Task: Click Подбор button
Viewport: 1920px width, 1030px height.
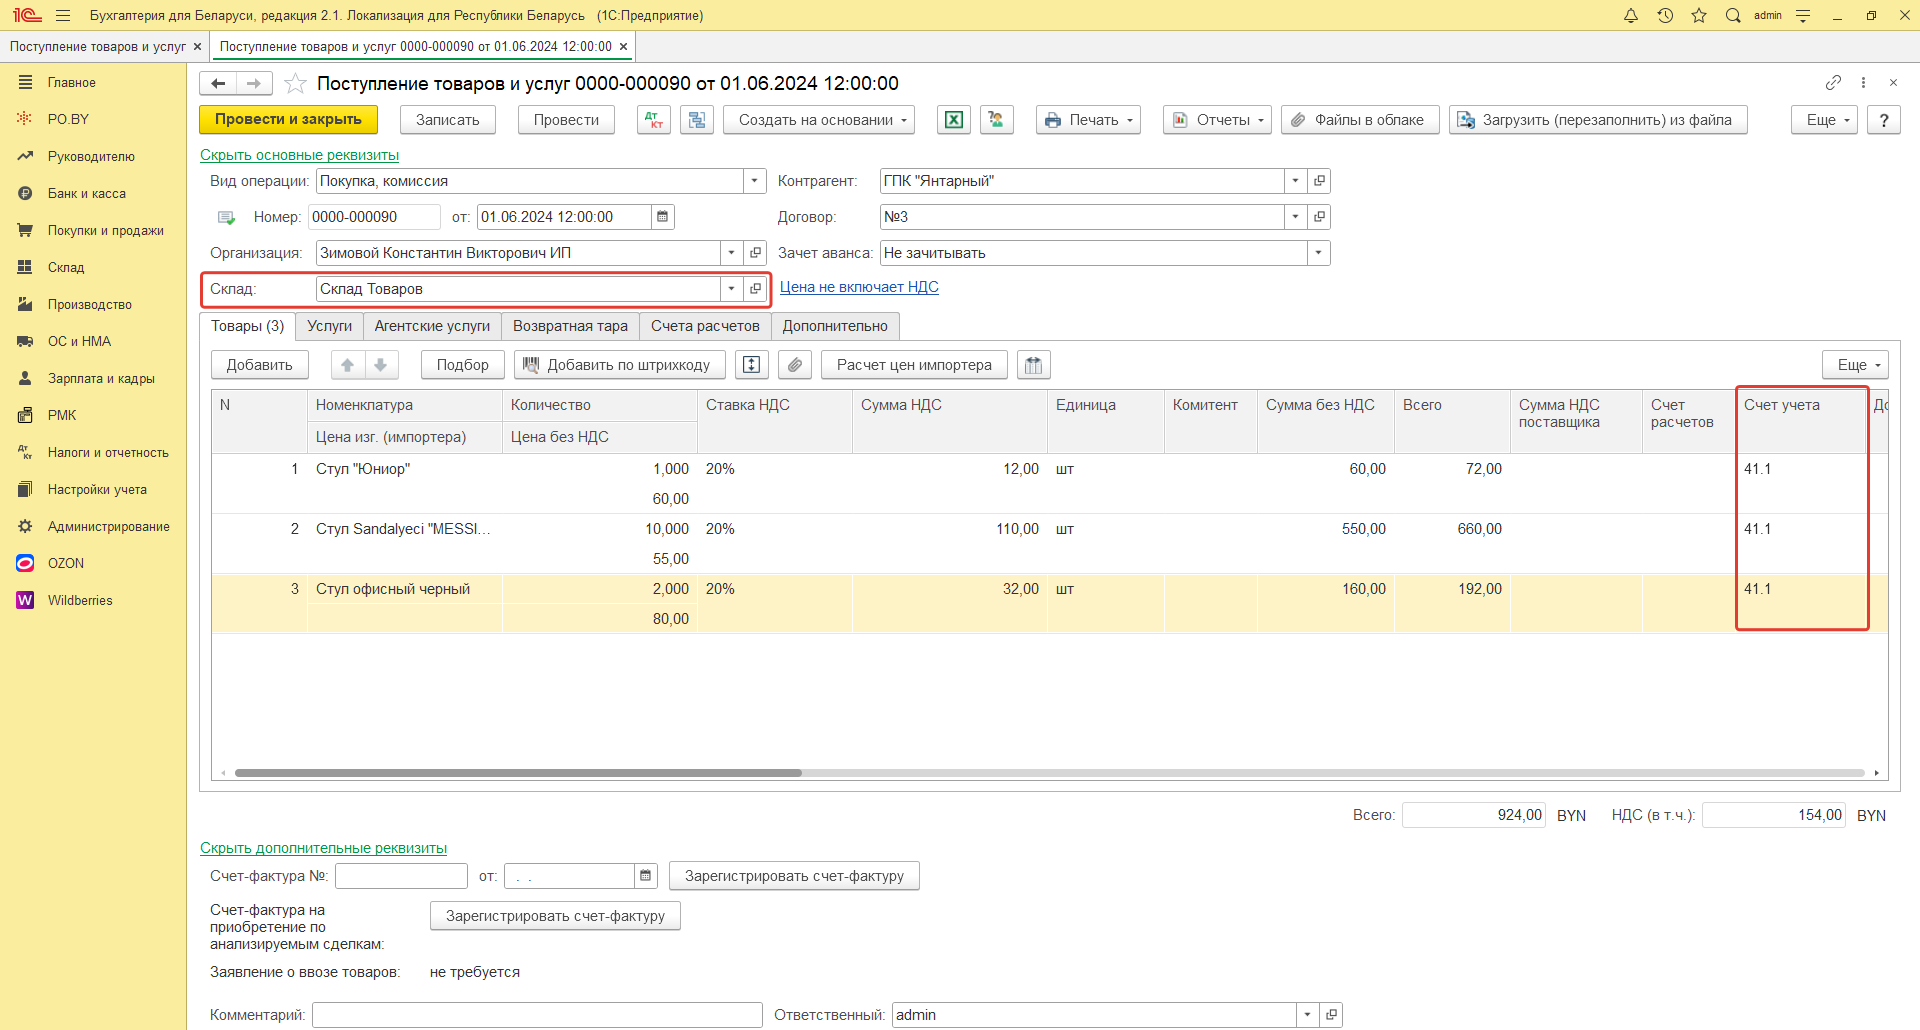Action: click(463, 365)
